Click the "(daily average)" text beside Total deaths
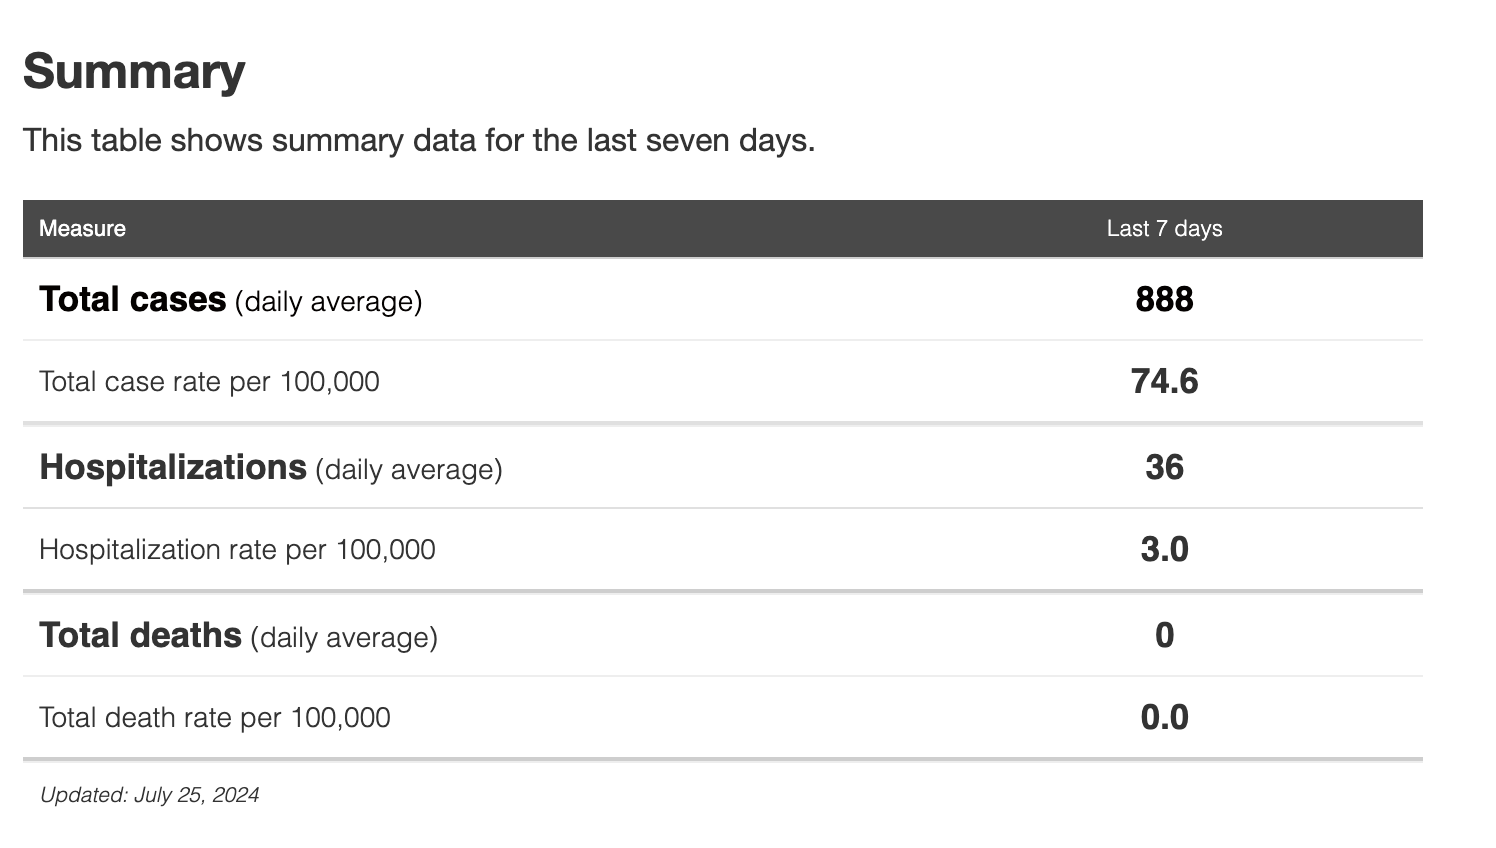The height and width of the screenshot is (848, 1496). tap(344, 638)
